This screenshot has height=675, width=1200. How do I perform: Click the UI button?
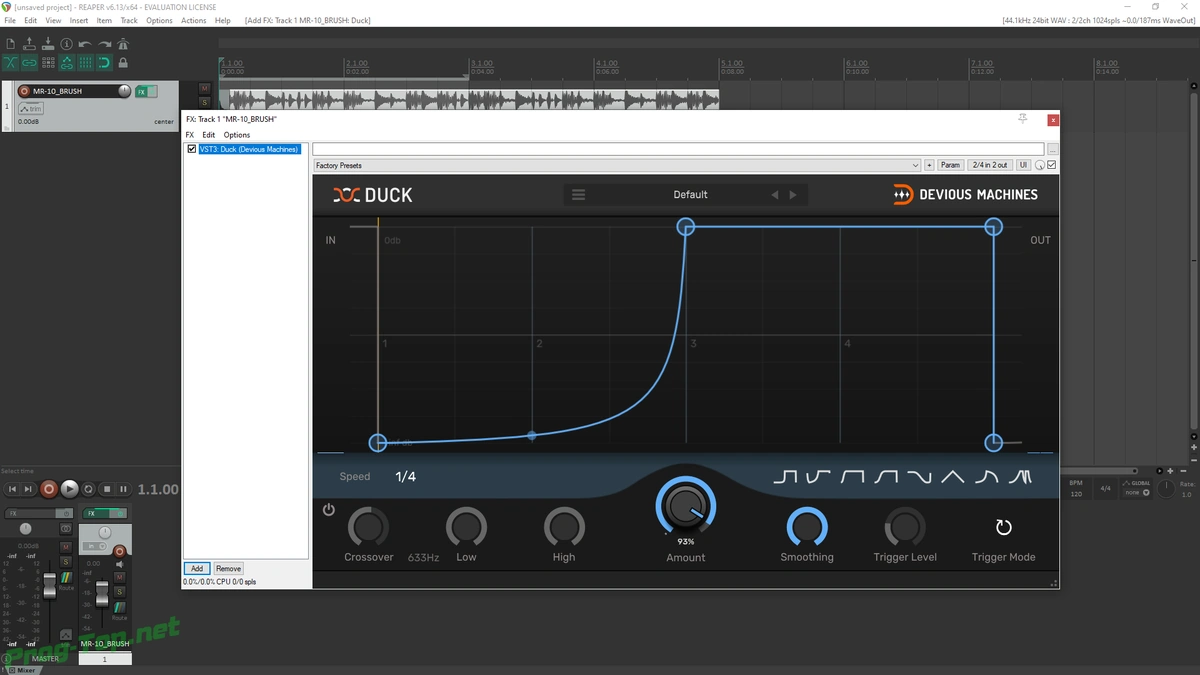(1024, 165)
